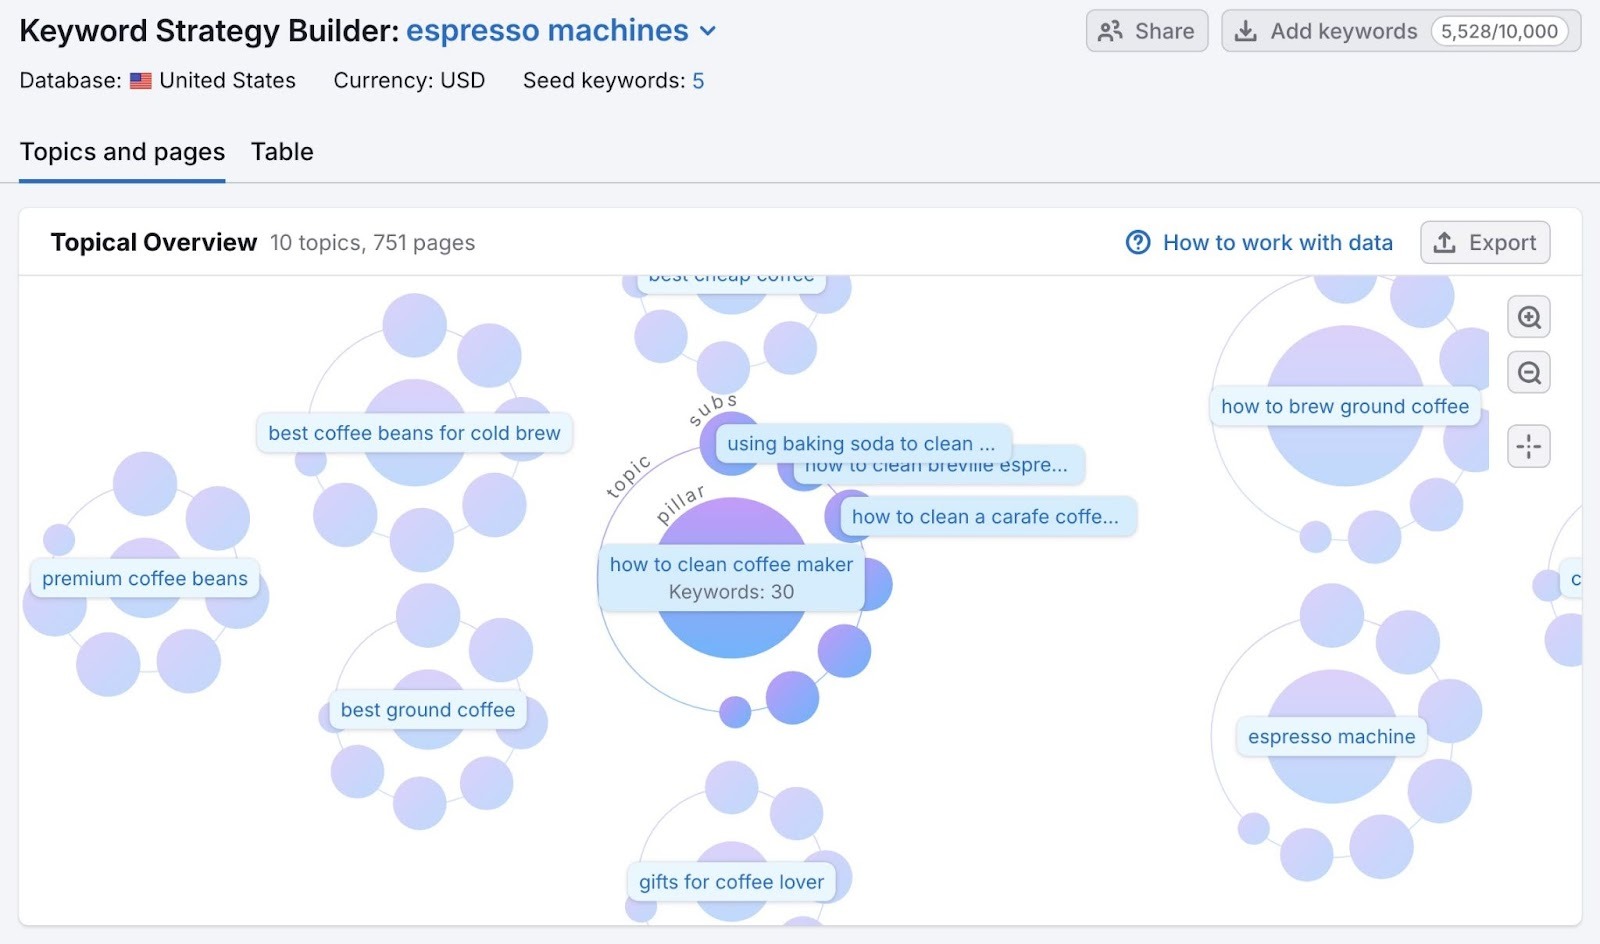The height and width of the screenshot is (944, 1600).
Task: Select the espresso machine topic bubble
Action: (x=1331, y=737)
